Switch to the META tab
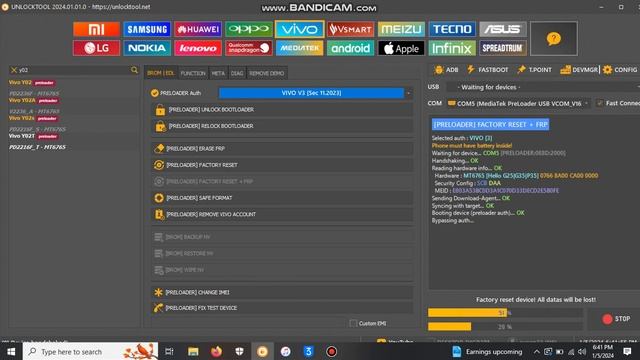Image resolution: width=640 pixels, height=360 pixels. (x=218, y=73)
